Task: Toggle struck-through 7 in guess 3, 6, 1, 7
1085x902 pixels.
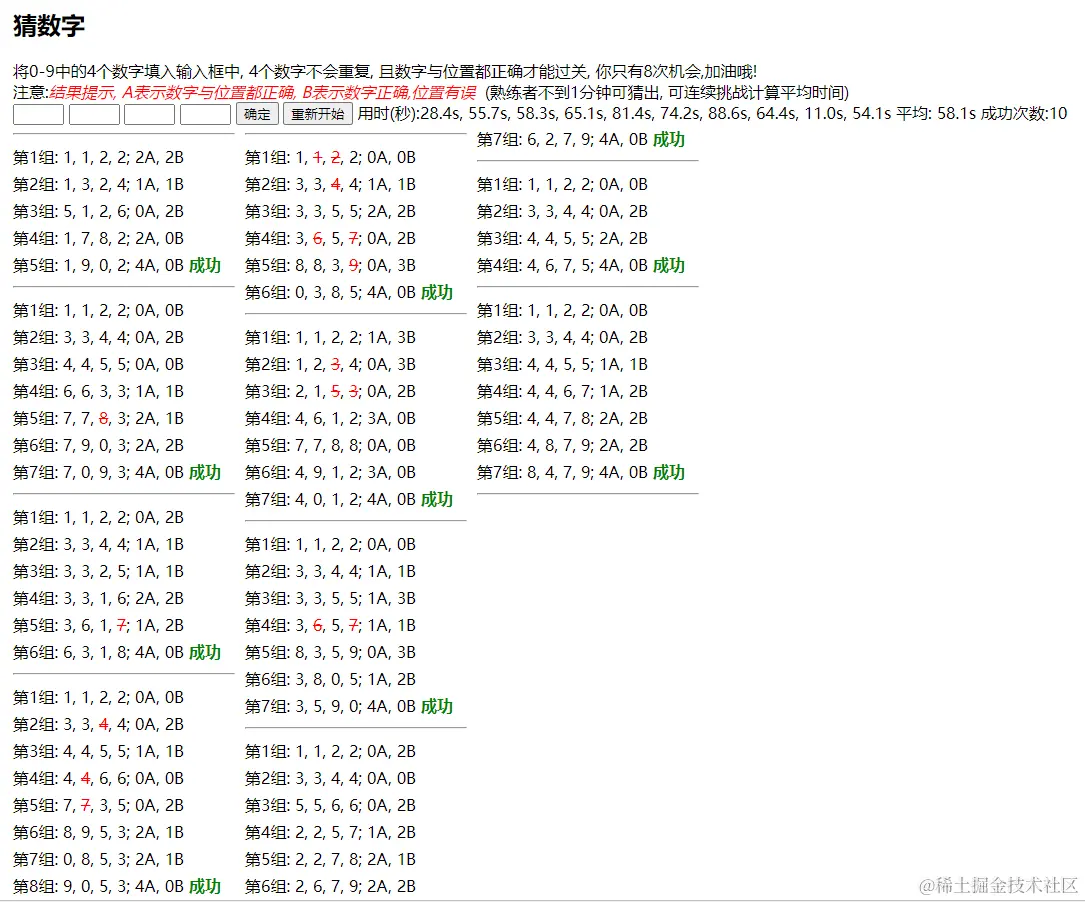Action: [121, 626]
